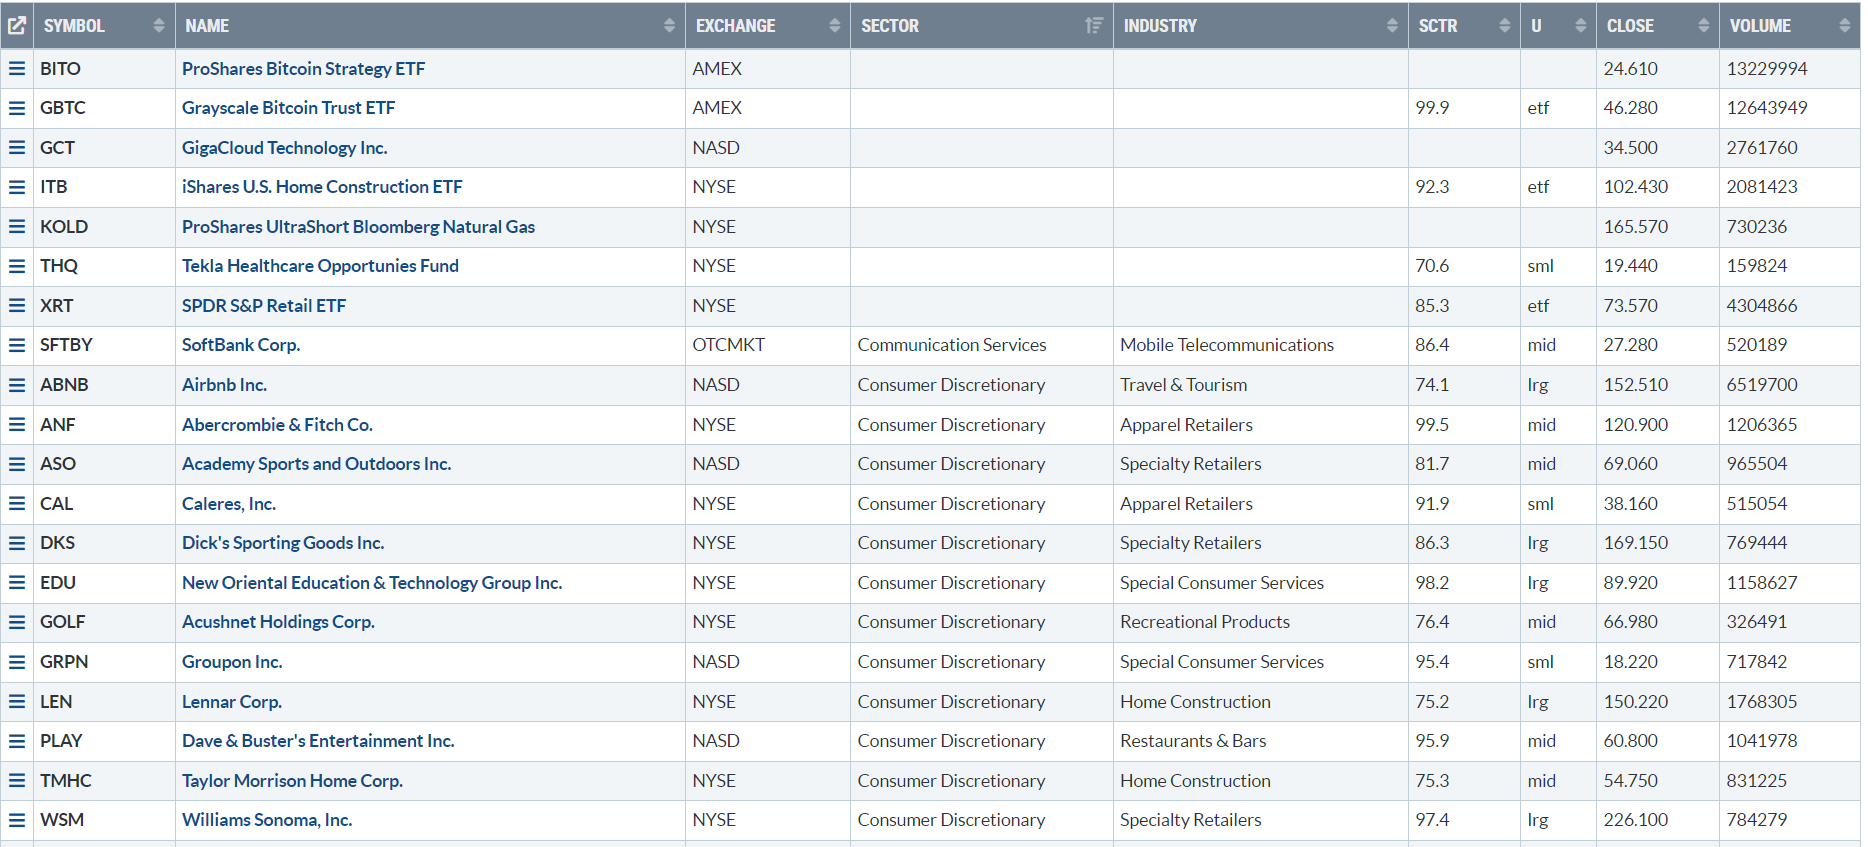Image resolution: width=1868 pixels, height=847 pixels.
Task: Toggle sort order on SECTOR column
Action: pos(1094,26)
